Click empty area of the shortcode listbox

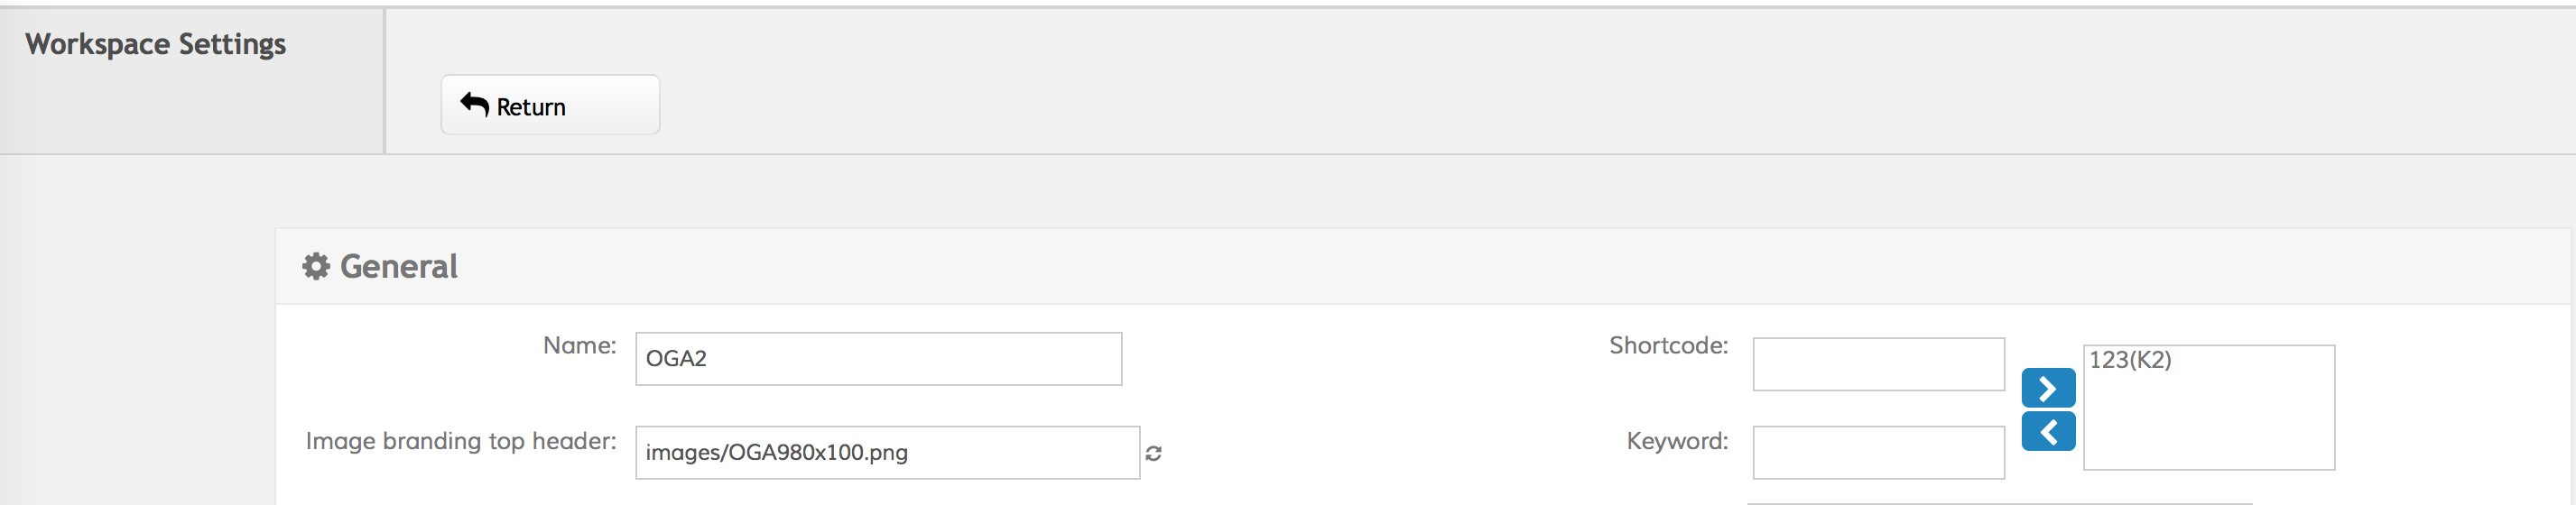click(2208, 430)
